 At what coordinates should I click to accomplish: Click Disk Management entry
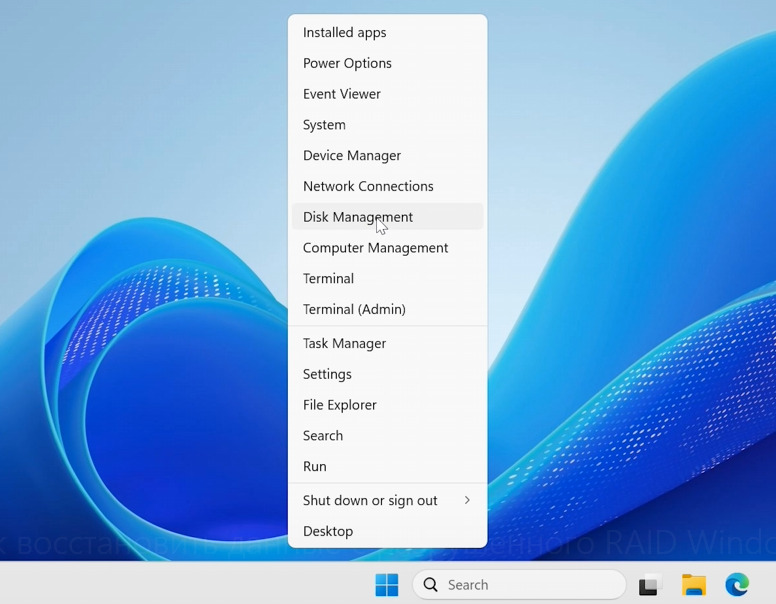pos(388,217)
